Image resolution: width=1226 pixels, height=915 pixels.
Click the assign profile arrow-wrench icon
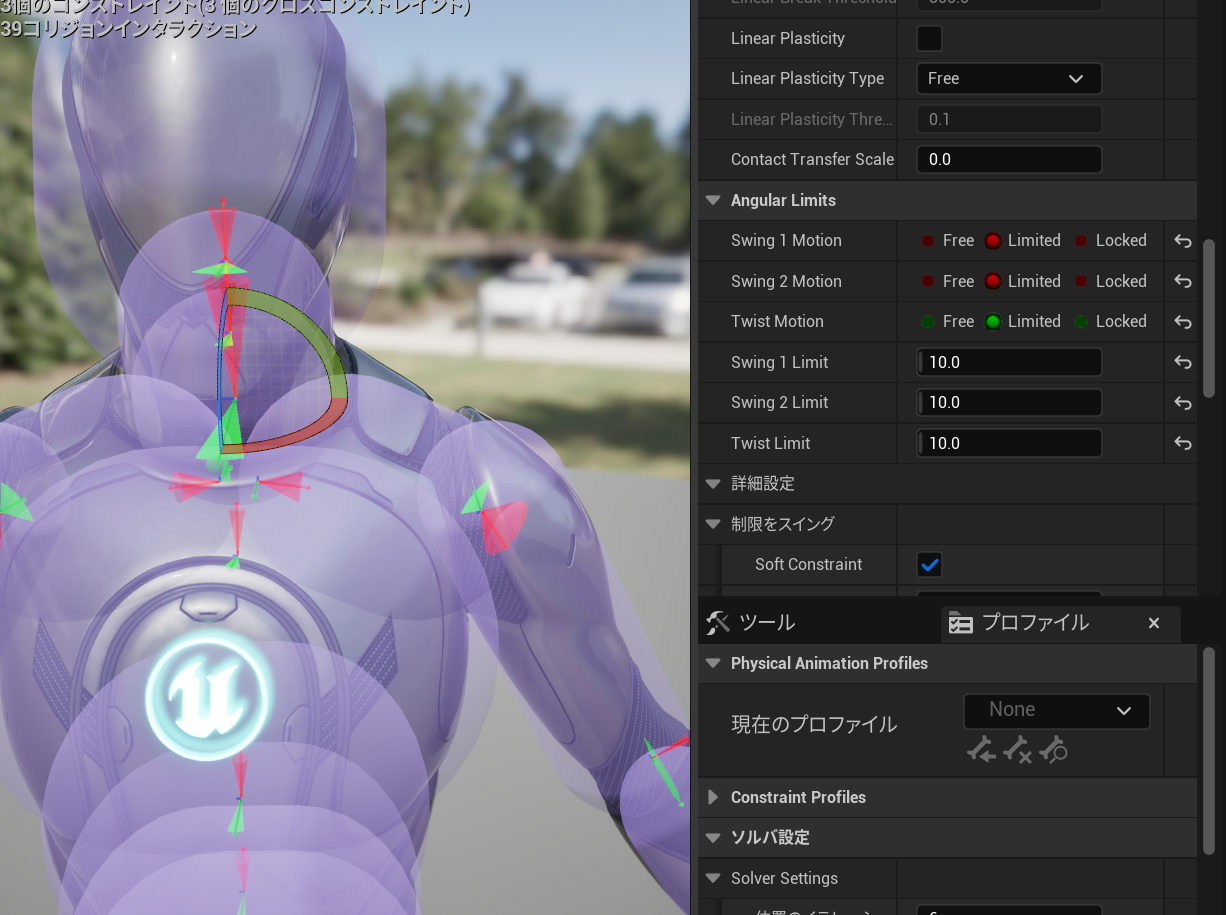coord(981,750)
